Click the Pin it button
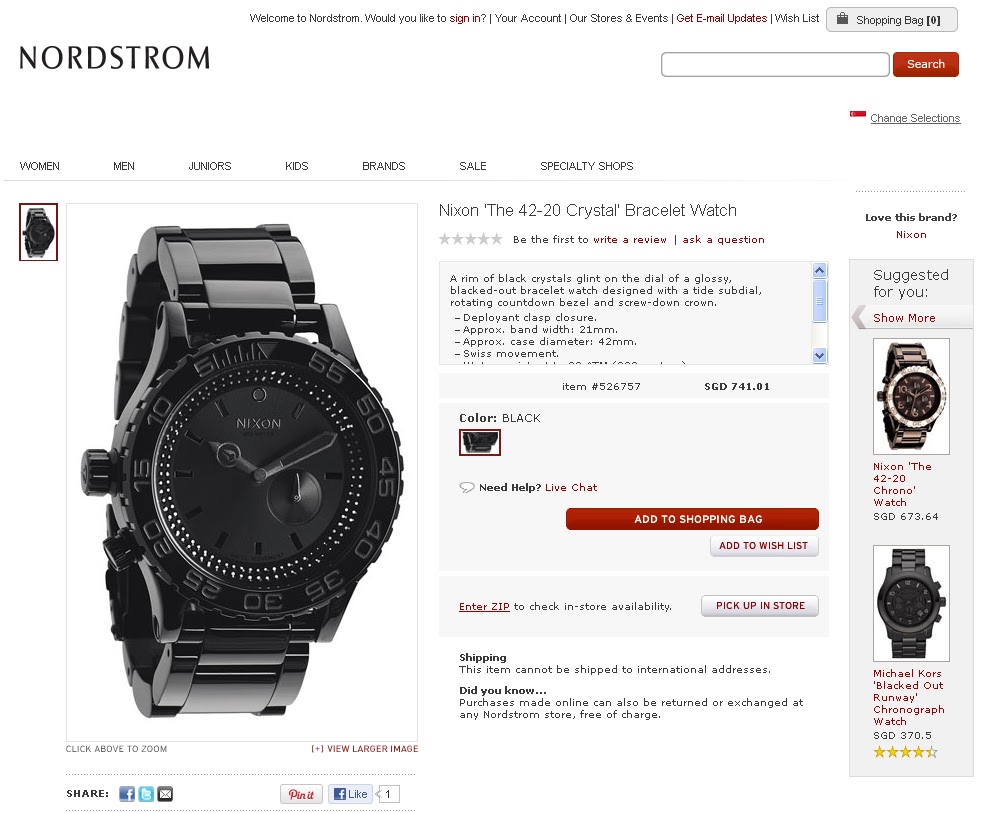This screenshot has width=985, height=813. (x=302, y=794)
